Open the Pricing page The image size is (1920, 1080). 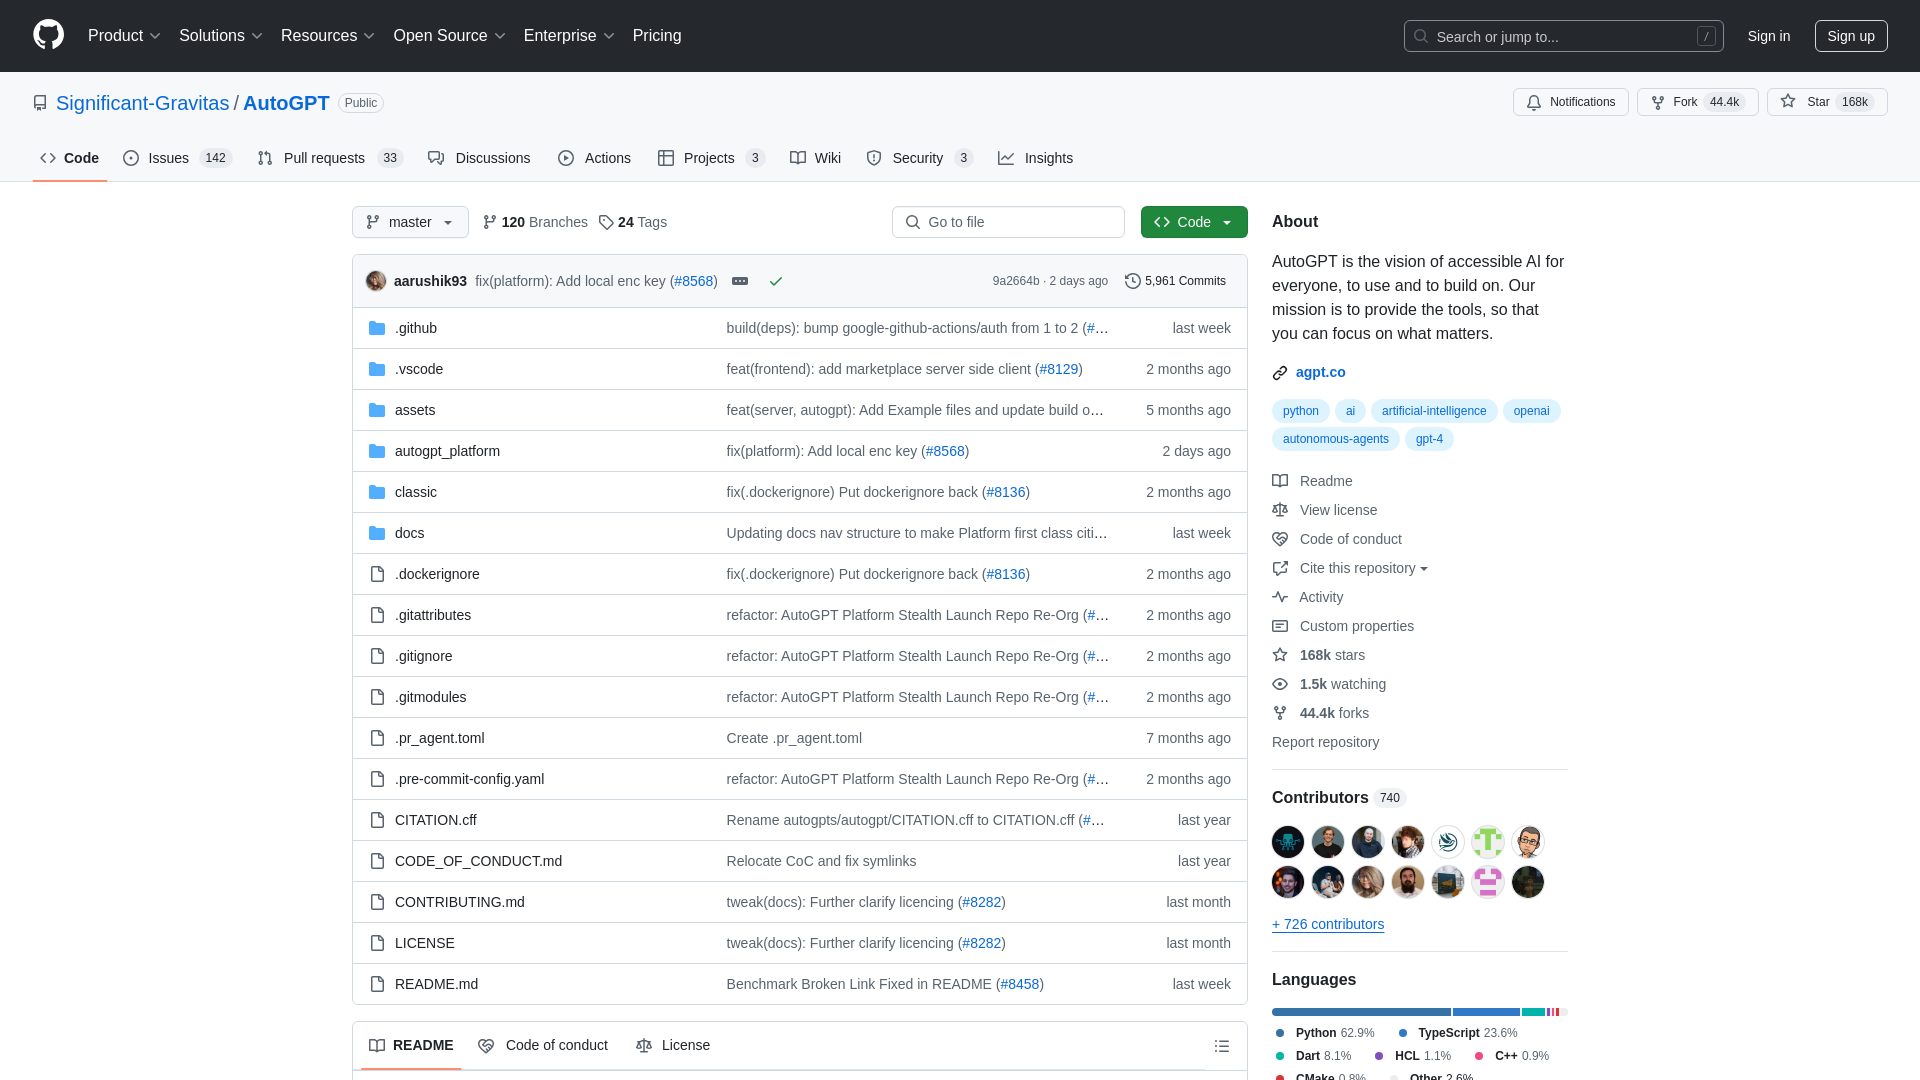pyautogui.click(x=657, y=36)
